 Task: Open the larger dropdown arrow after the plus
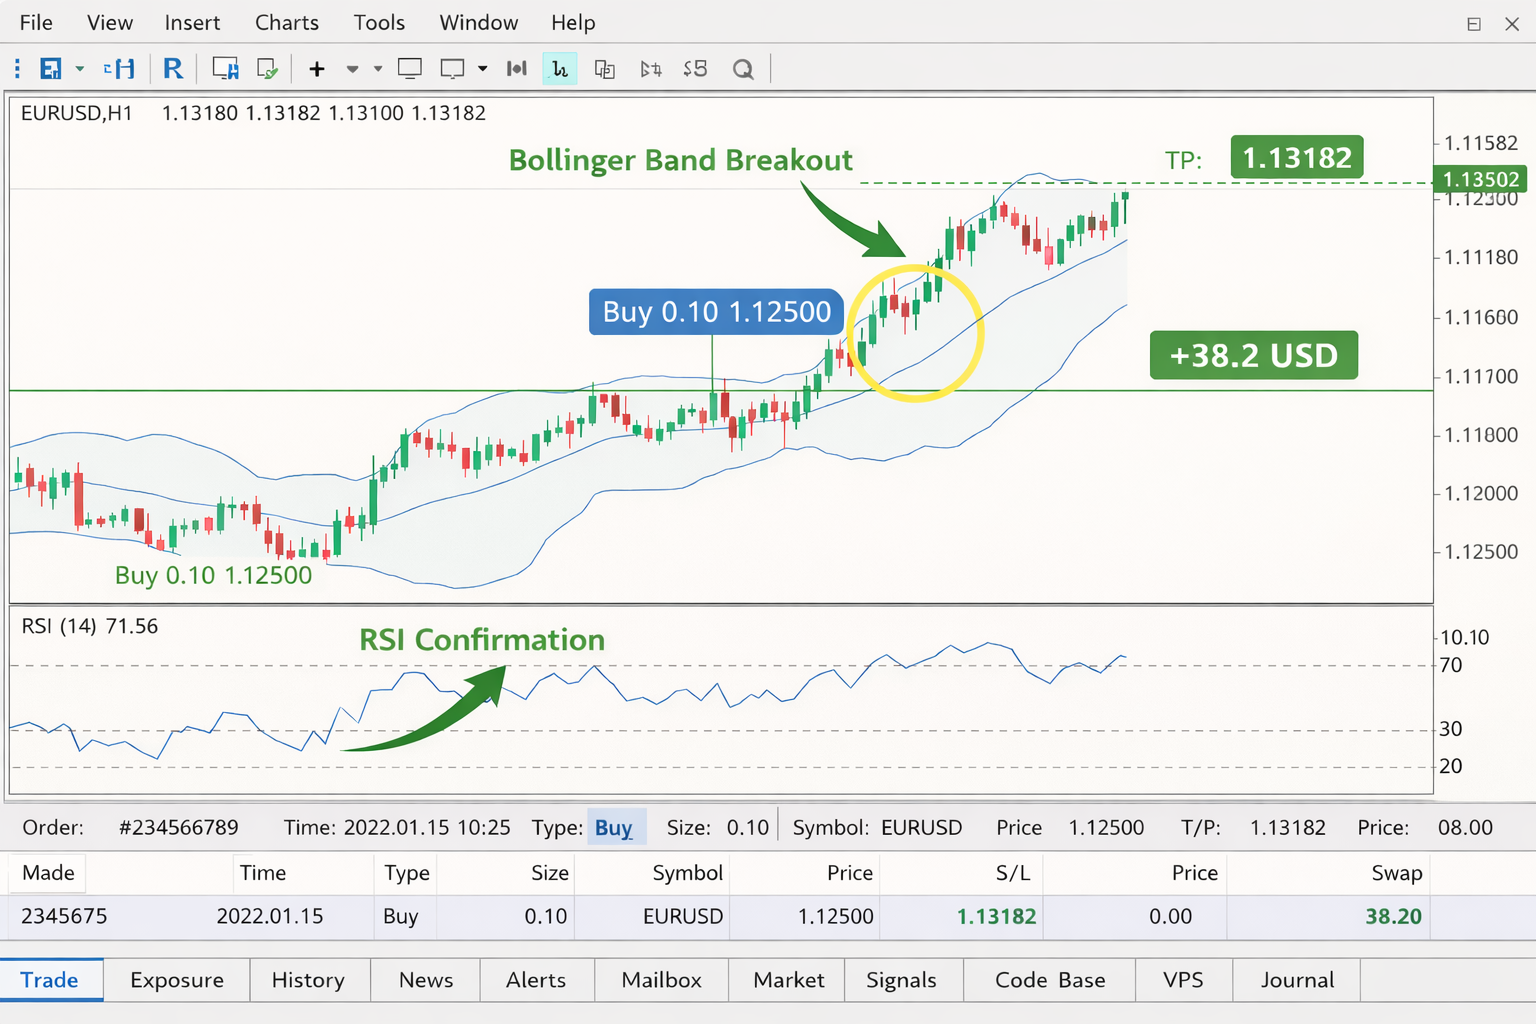[x=352, y=69]
